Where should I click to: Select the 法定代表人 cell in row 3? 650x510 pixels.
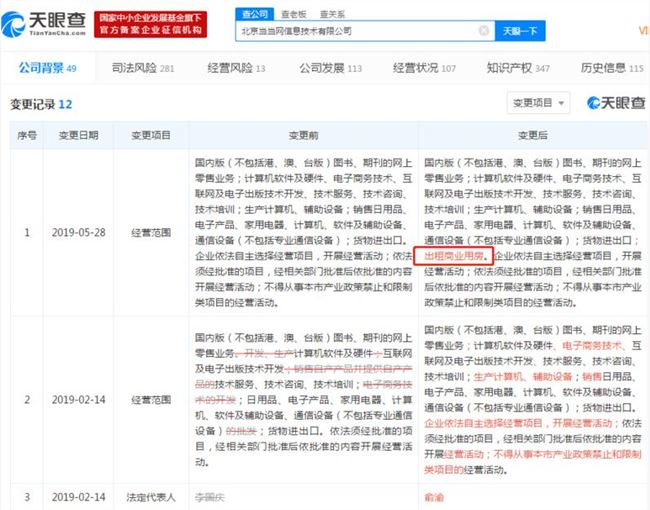pyautogui.click(x=151, y=497)
